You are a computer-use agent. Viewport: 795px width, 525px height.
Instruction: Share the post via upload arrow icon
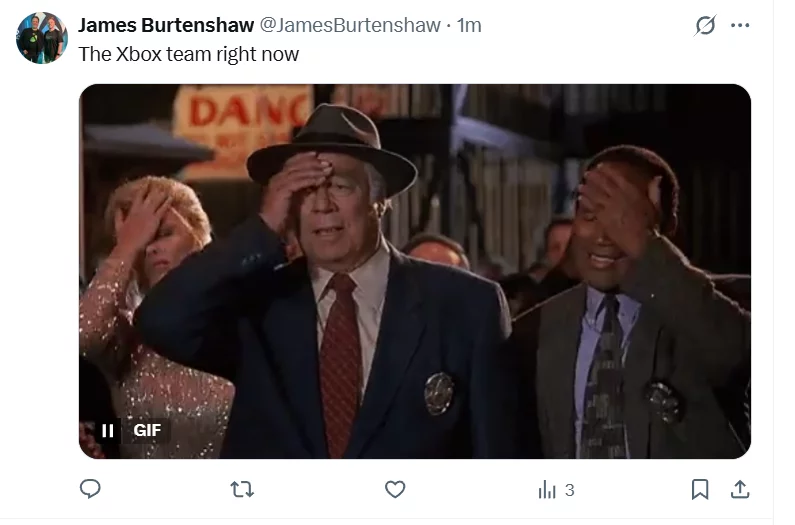coord(740,489)
